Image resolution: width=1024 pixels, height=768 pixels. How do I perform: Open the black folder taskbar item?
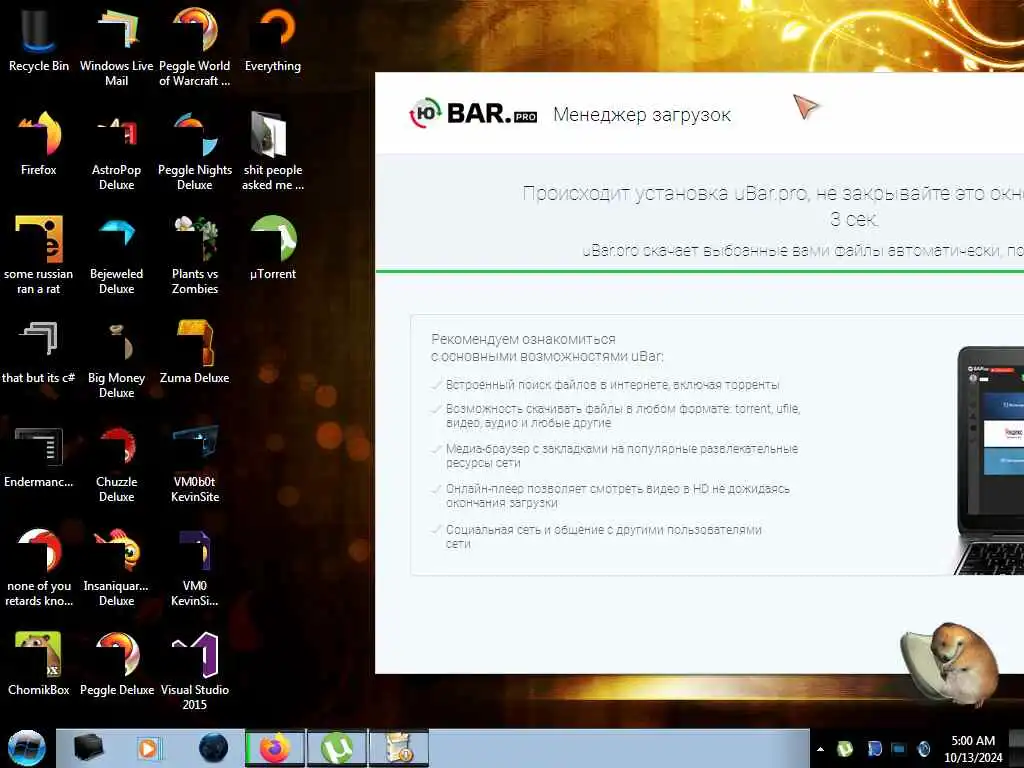click(x=88, y=748)
